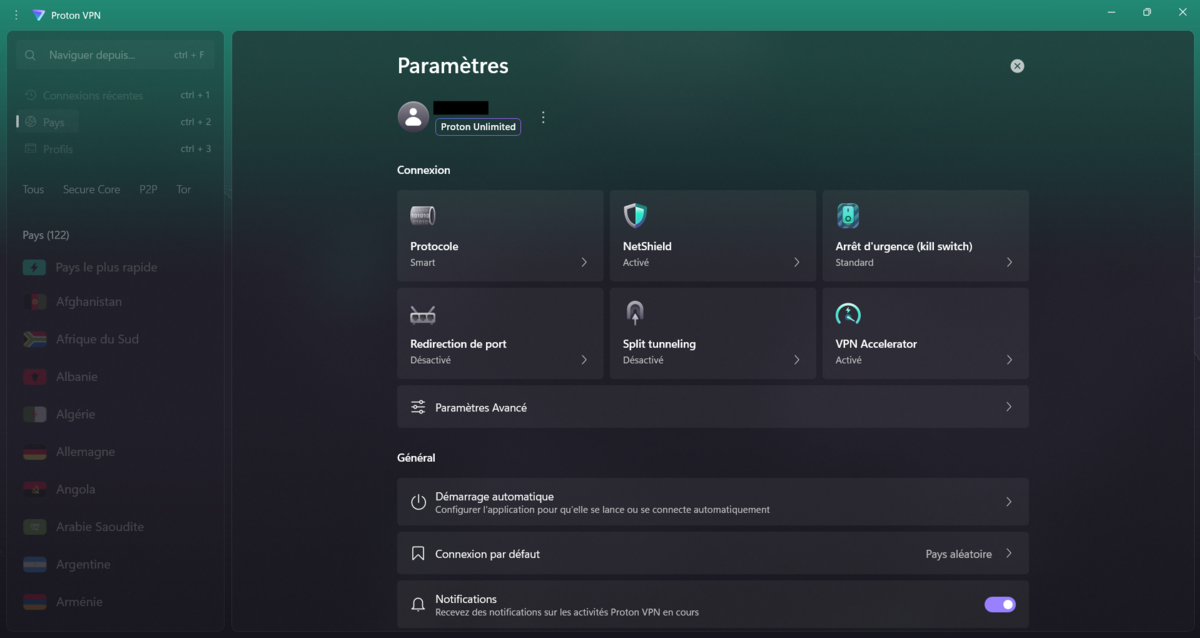Click the Redirection de port router icon
The width and height of the screenshot is (1200, 638).
pos(422,314)
